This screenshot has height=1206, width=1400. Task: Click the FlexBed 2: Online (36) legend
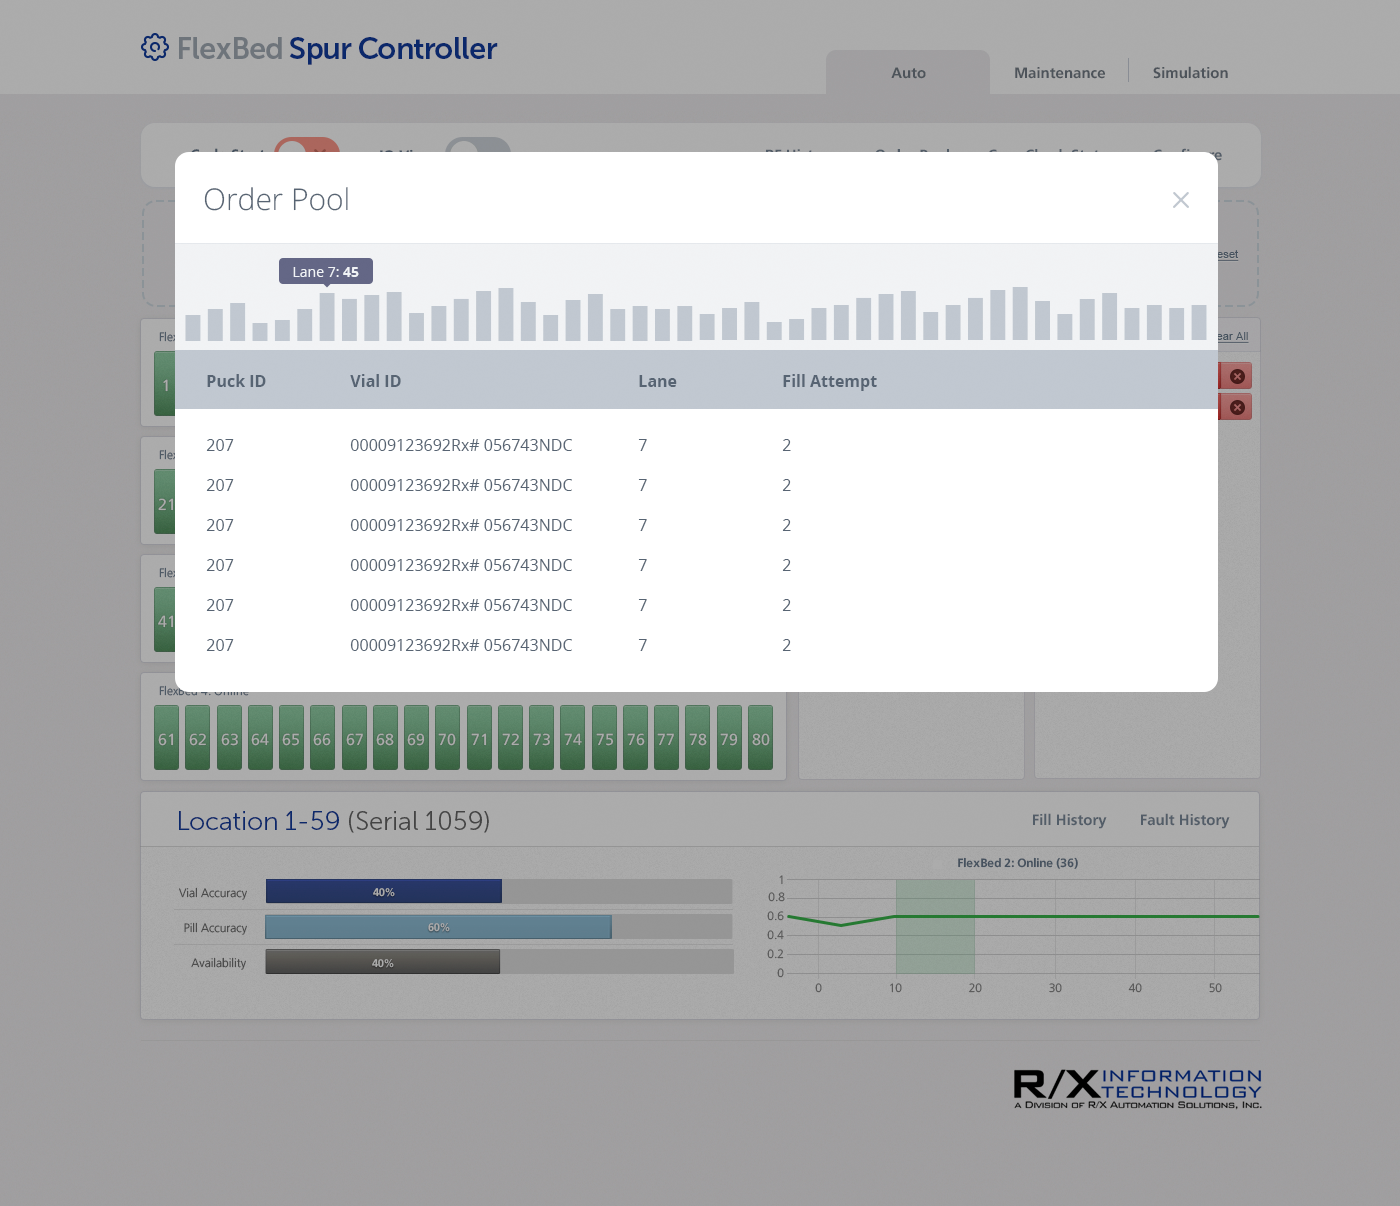[x=1017, y=863]
